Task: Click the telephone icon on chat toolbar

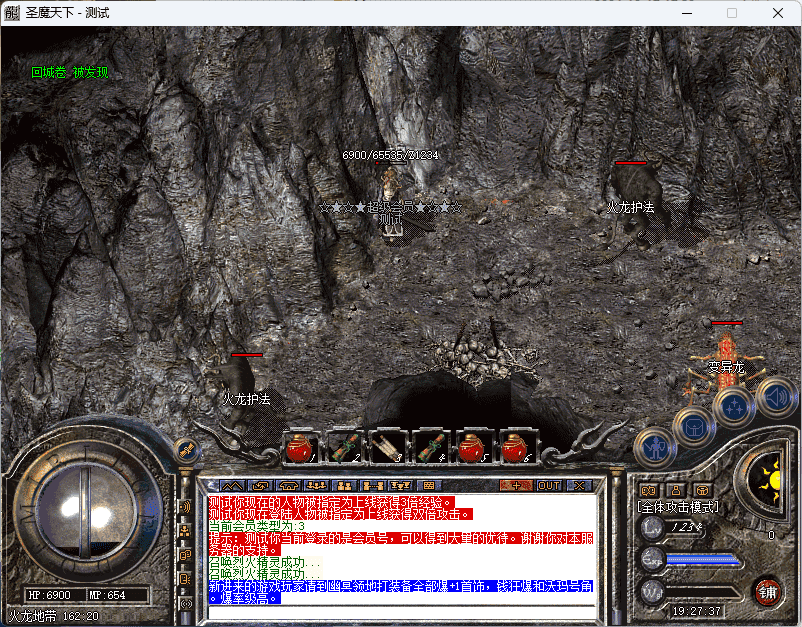Action: [x=288, y=485]
